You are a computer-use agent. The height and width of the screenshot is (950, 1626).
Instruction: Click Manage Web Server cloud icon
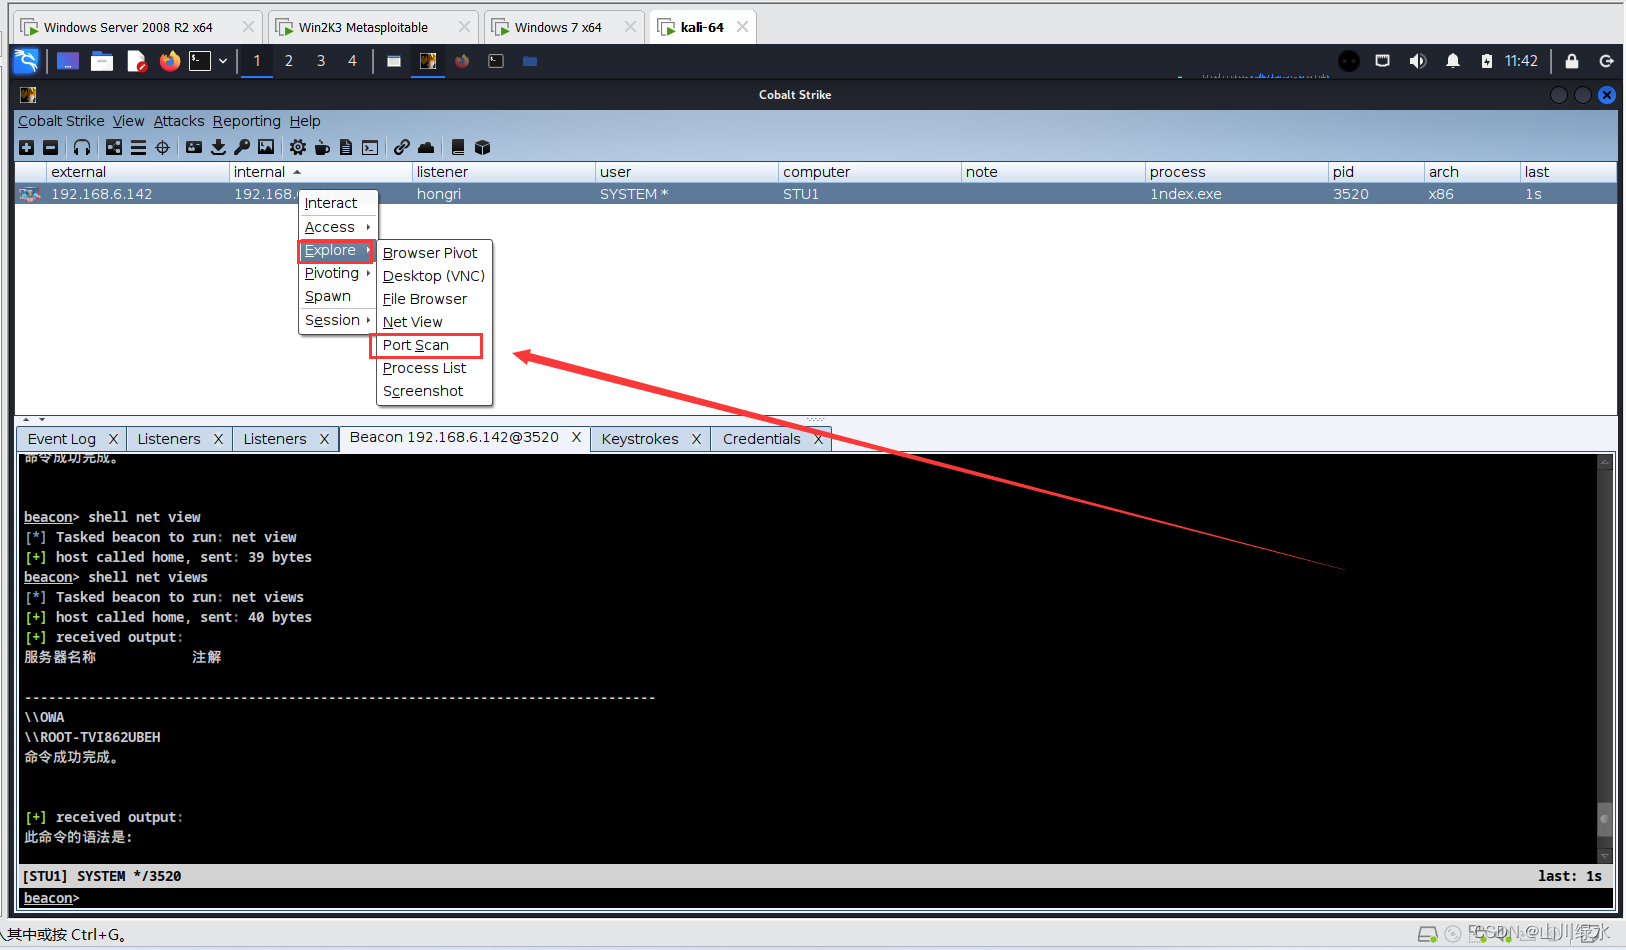click(426, 147)
